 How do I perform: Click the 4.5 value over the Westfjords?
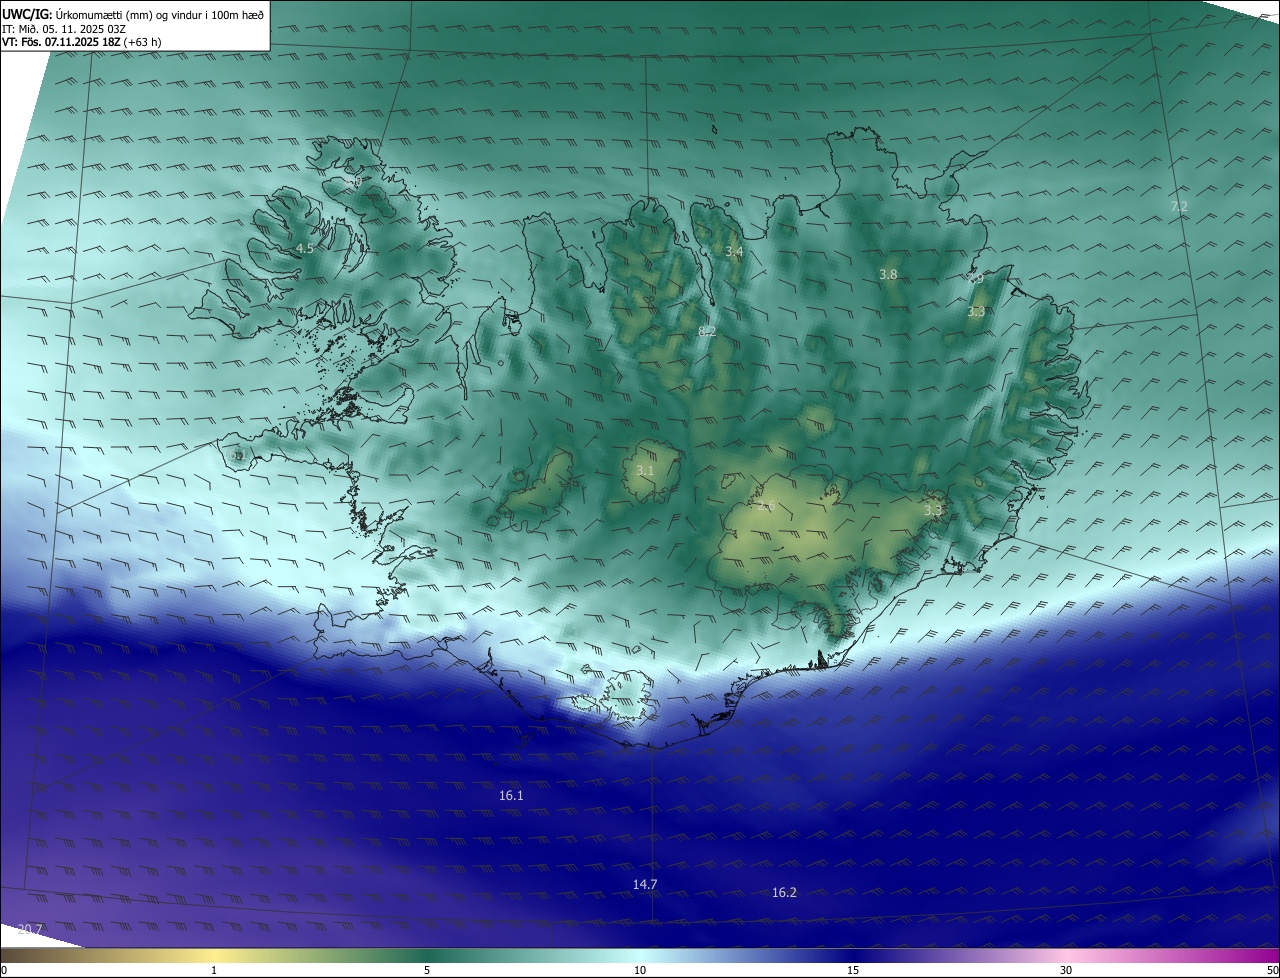(x=304, y=248)
